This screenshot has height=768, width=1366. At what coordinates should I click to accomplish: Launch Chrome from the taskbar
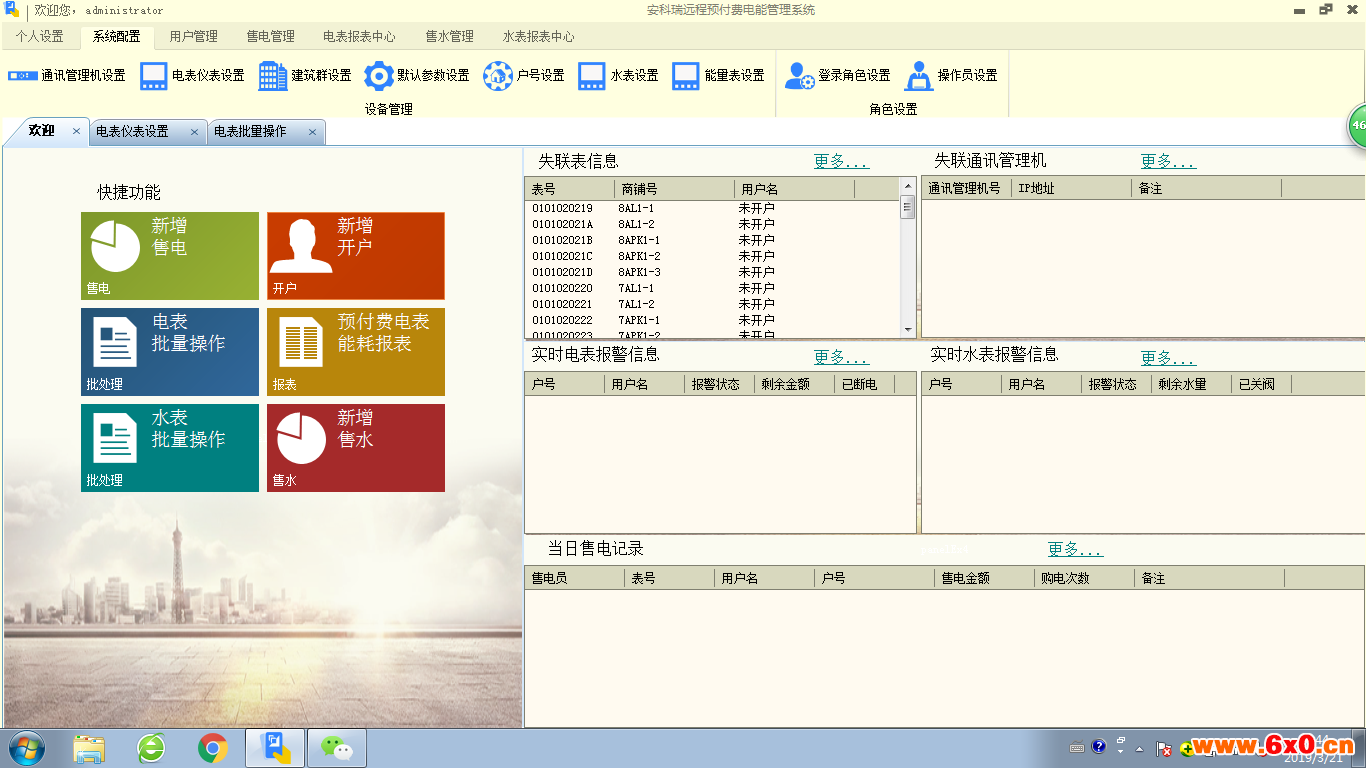(x=212, y=748)
